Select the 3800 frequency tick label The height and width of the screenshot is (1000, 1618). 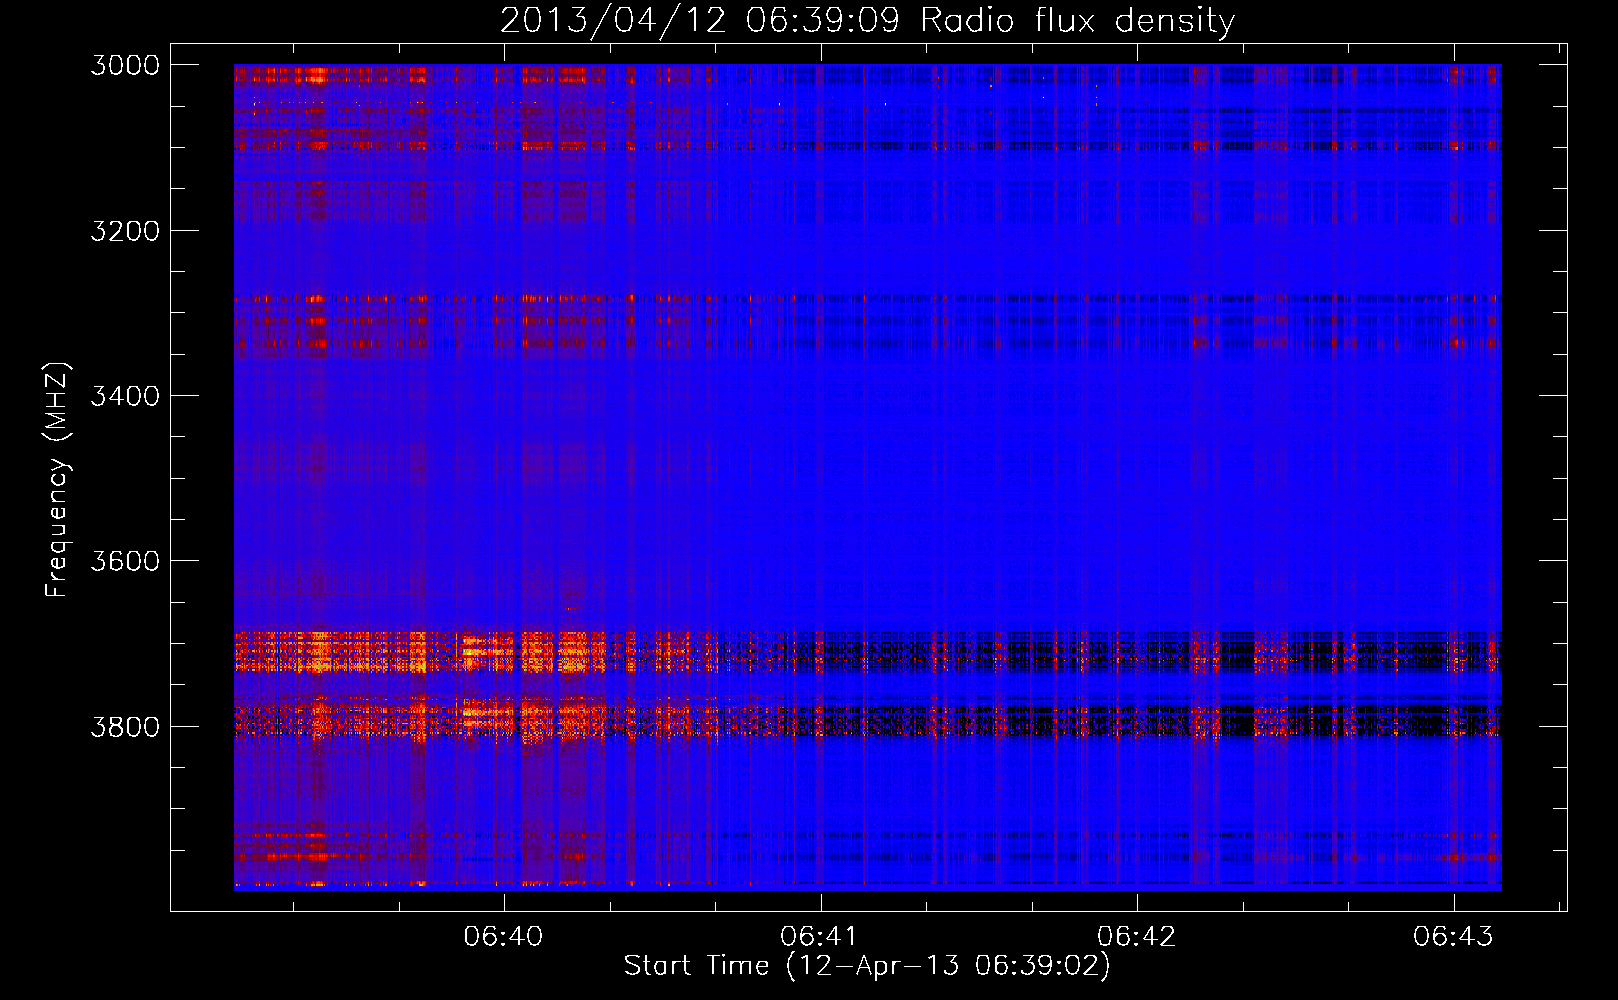125,727
